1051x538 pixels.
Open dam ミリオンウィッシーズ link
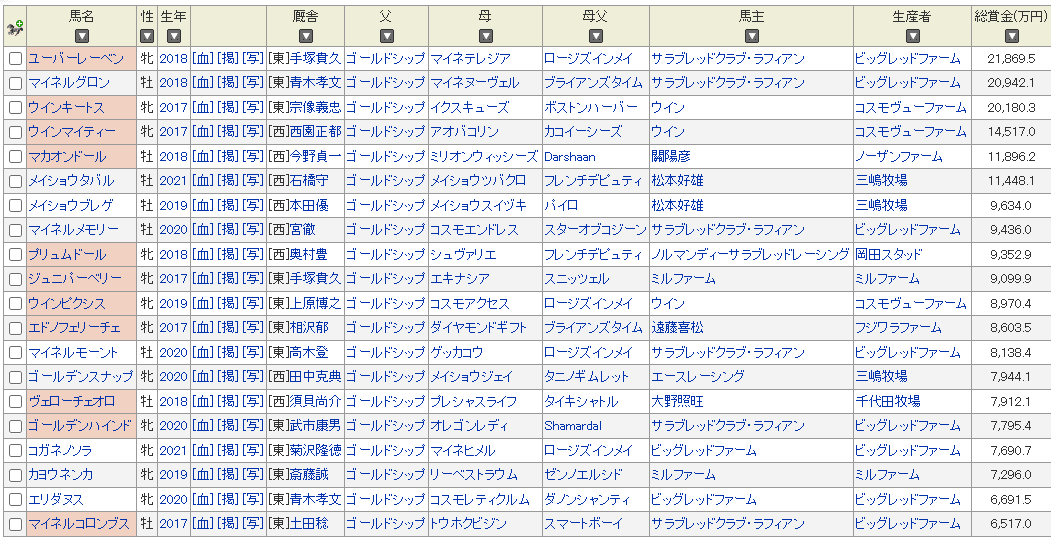click(484, 157)
